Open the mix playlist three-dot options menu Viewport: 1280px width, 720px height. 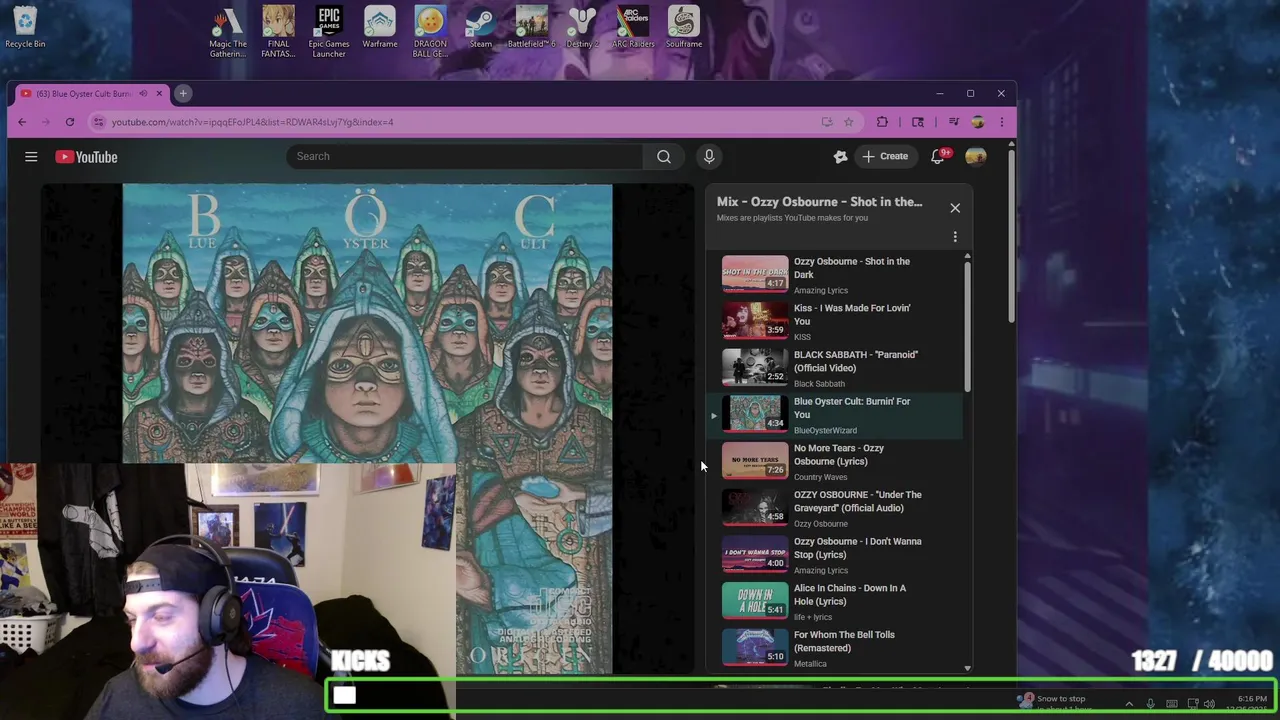(x=955, y=237)
